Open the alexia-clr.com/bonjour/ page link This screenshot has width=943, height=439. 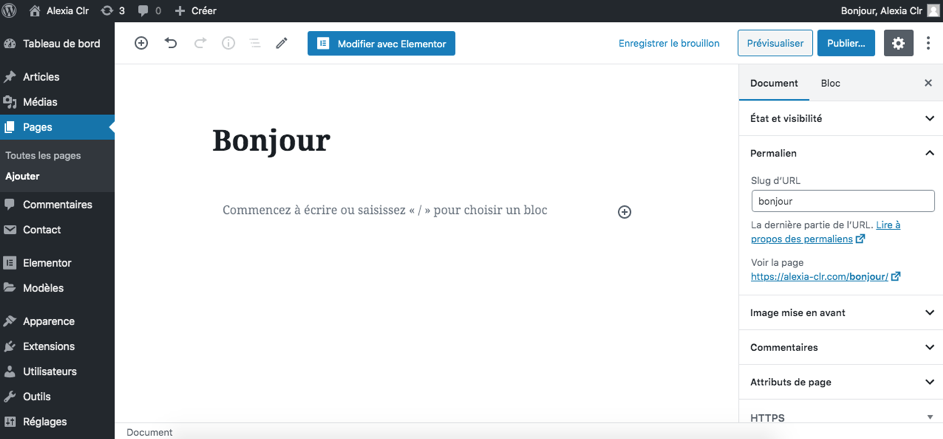826,277
